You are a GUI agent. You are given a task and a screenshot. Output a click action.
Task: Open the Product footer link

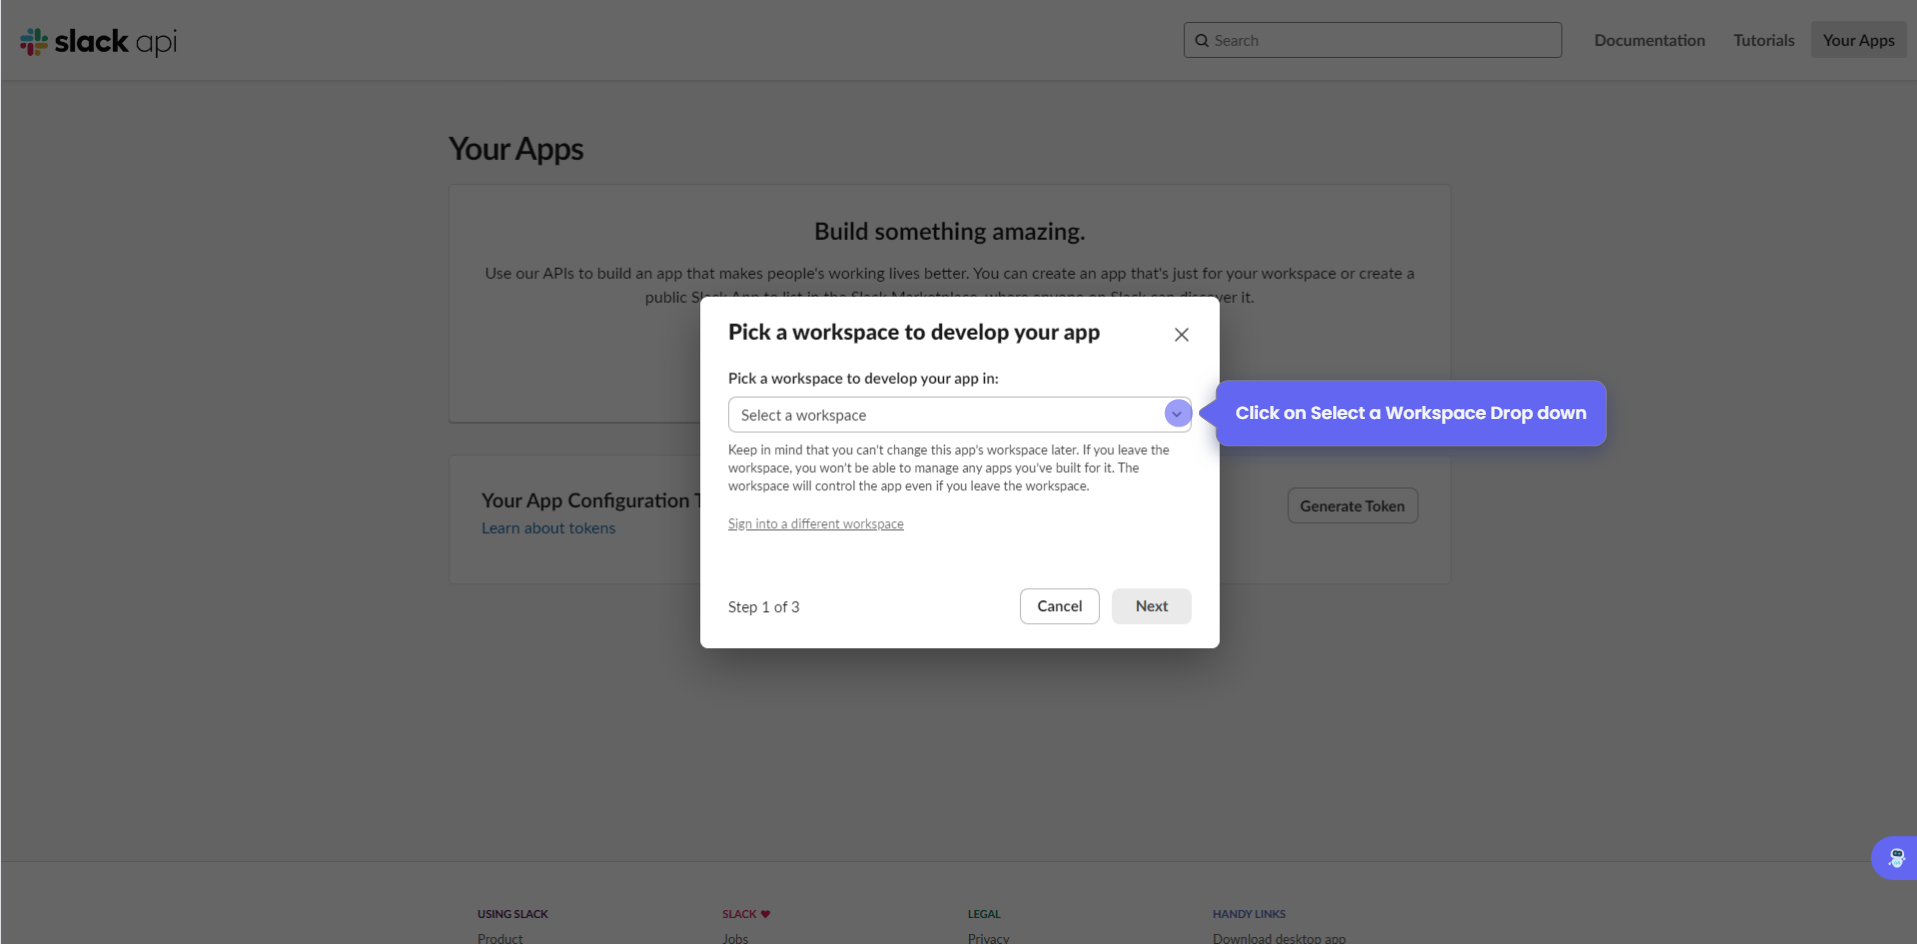coord(500,938)
